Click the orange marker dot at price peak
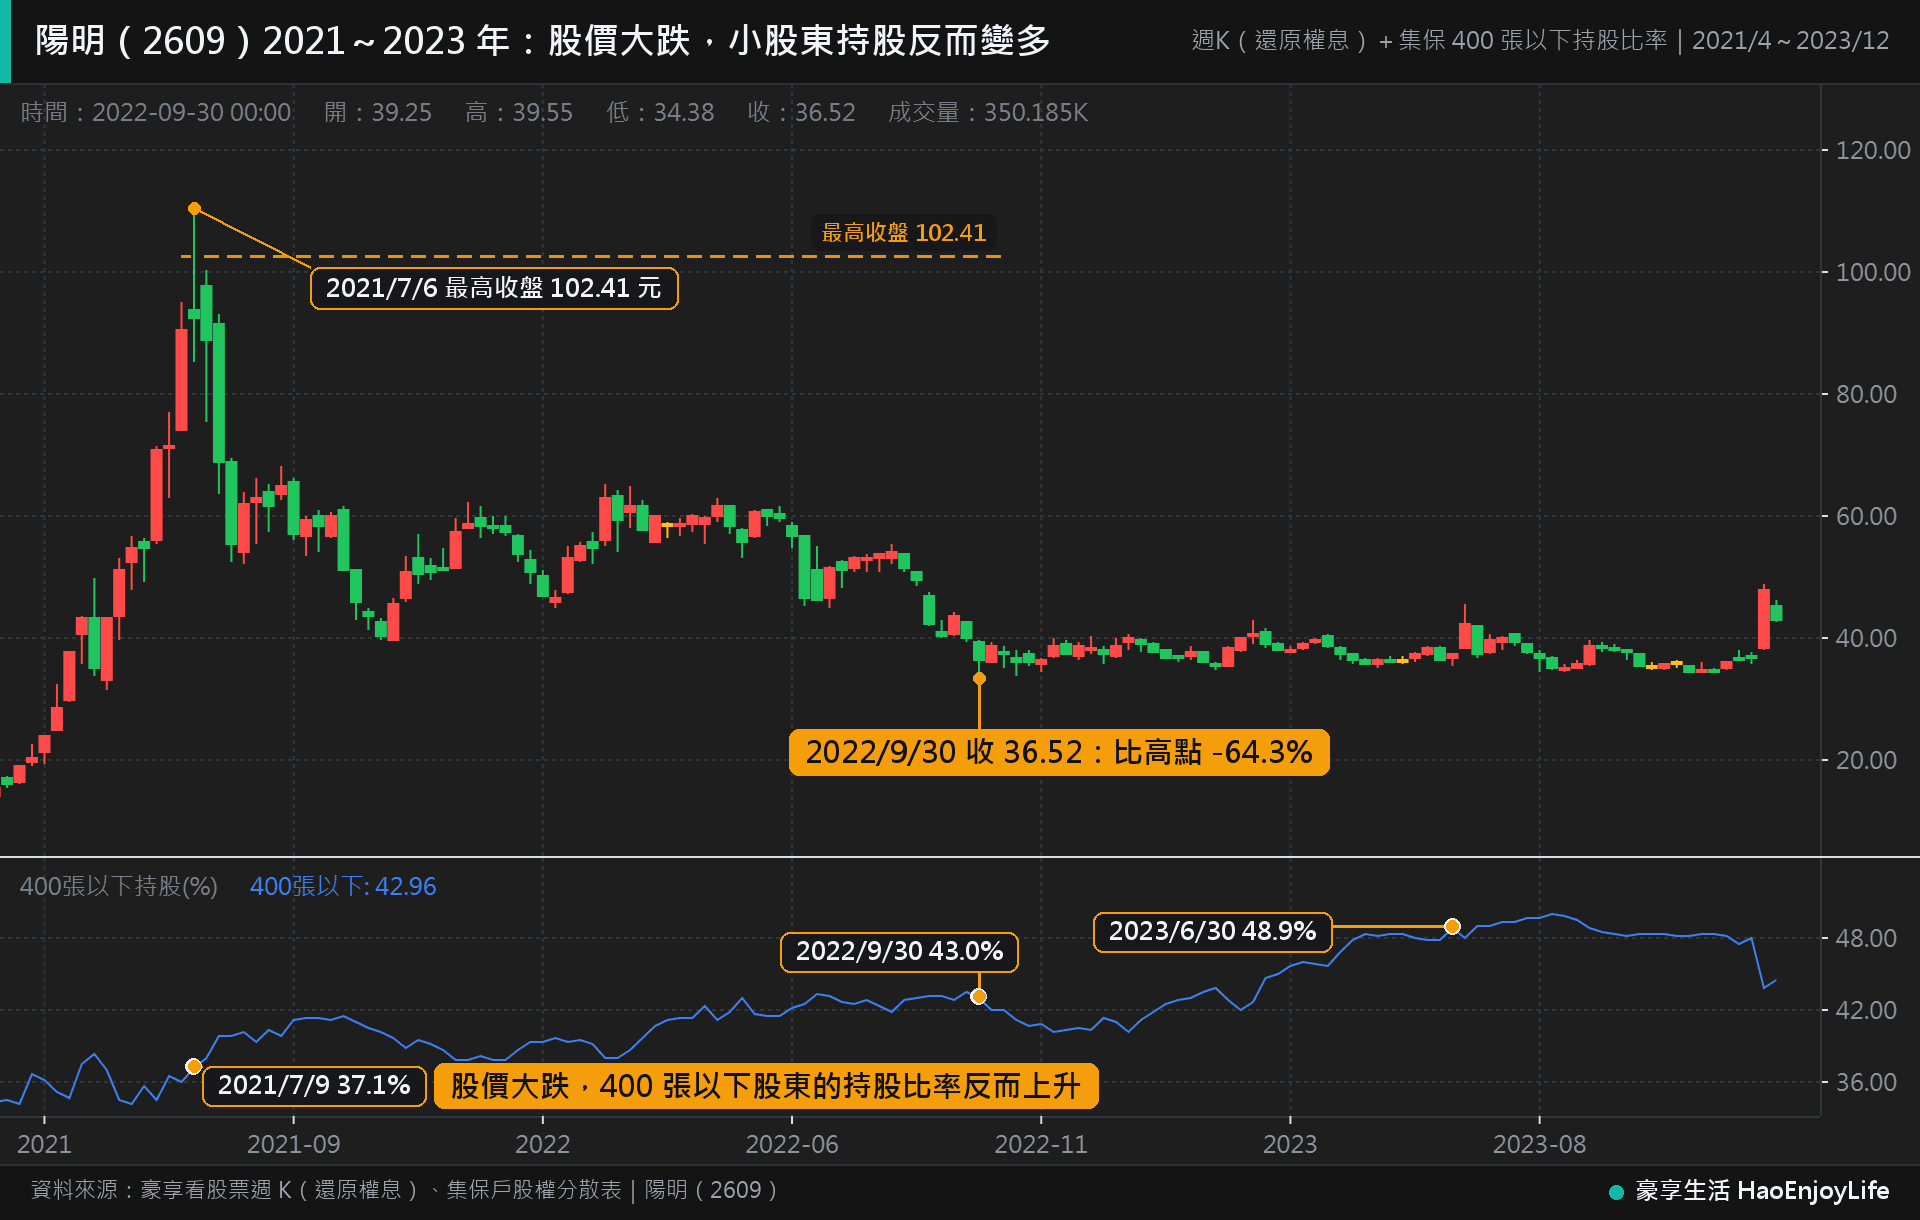The height and width of the screenshot is (1220, 1920). 194,209
